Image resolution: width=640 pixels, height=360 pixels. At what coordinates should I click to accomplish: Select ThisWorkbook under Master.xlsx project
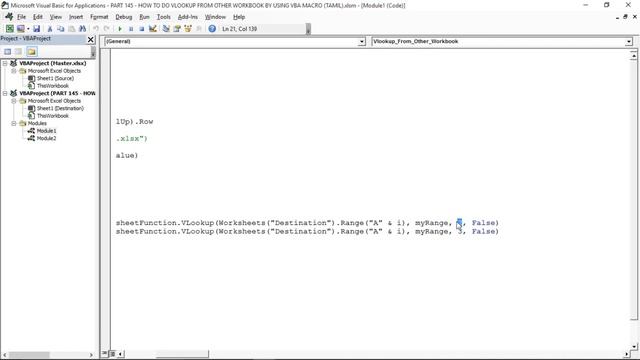coord(53,86)
